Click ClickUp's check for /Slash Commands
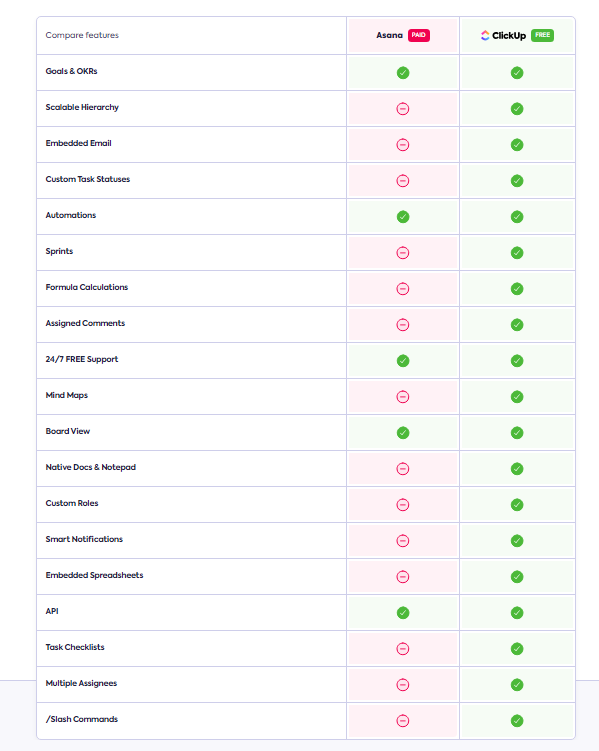The width and height of the screenshot is (599, 751). coord(517,720)
